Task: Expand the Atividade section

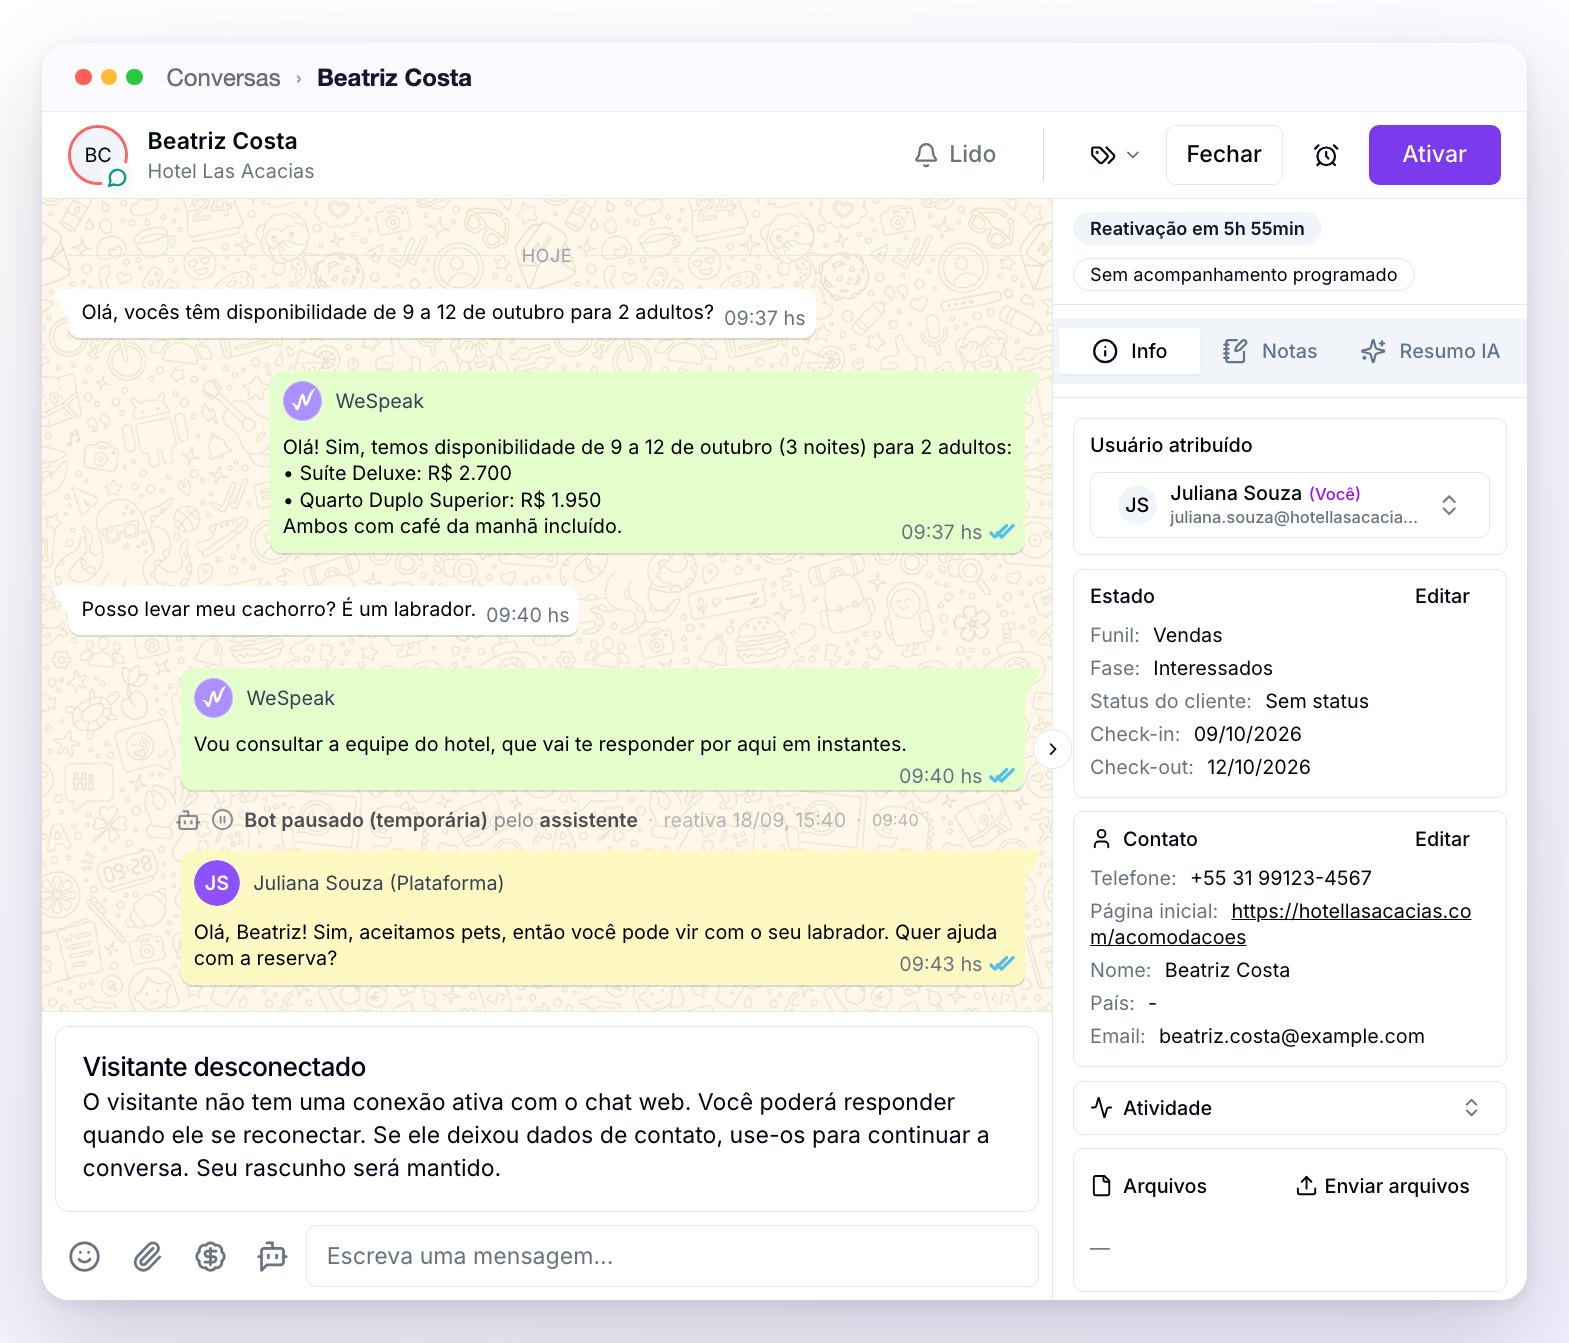Action: tap(1289, 1108)
